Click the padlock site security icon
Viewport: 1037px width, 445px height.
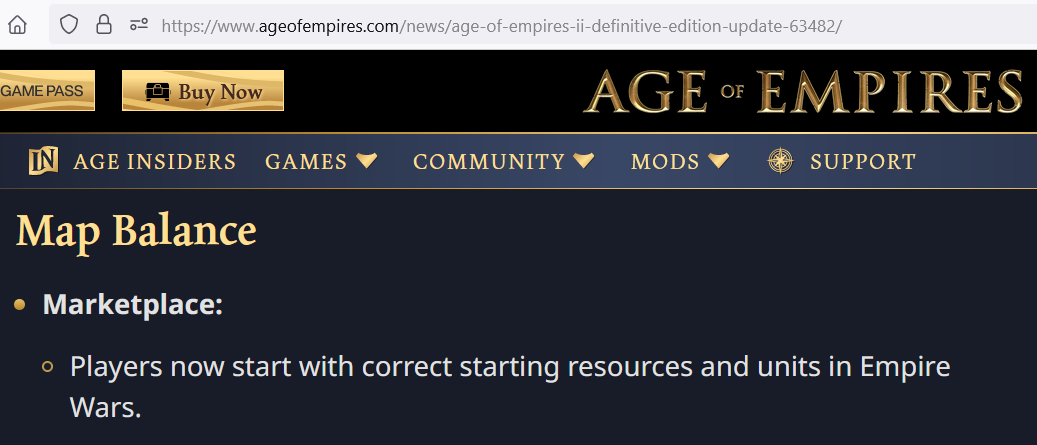point(104,25)
